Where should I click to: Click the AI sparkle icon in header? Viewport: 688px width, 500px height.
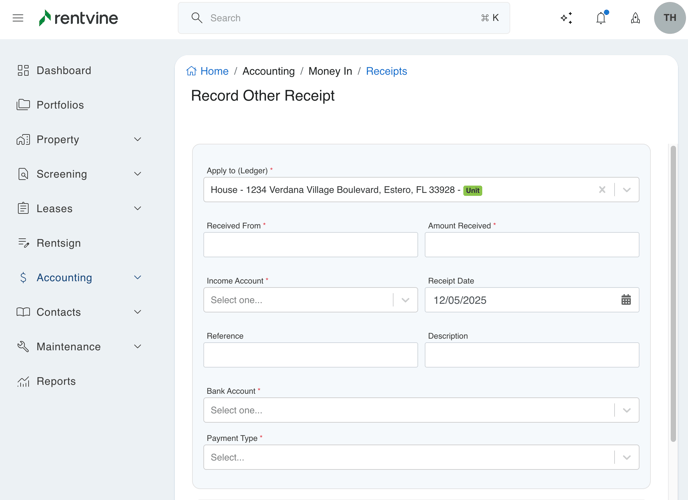(566, 18)
